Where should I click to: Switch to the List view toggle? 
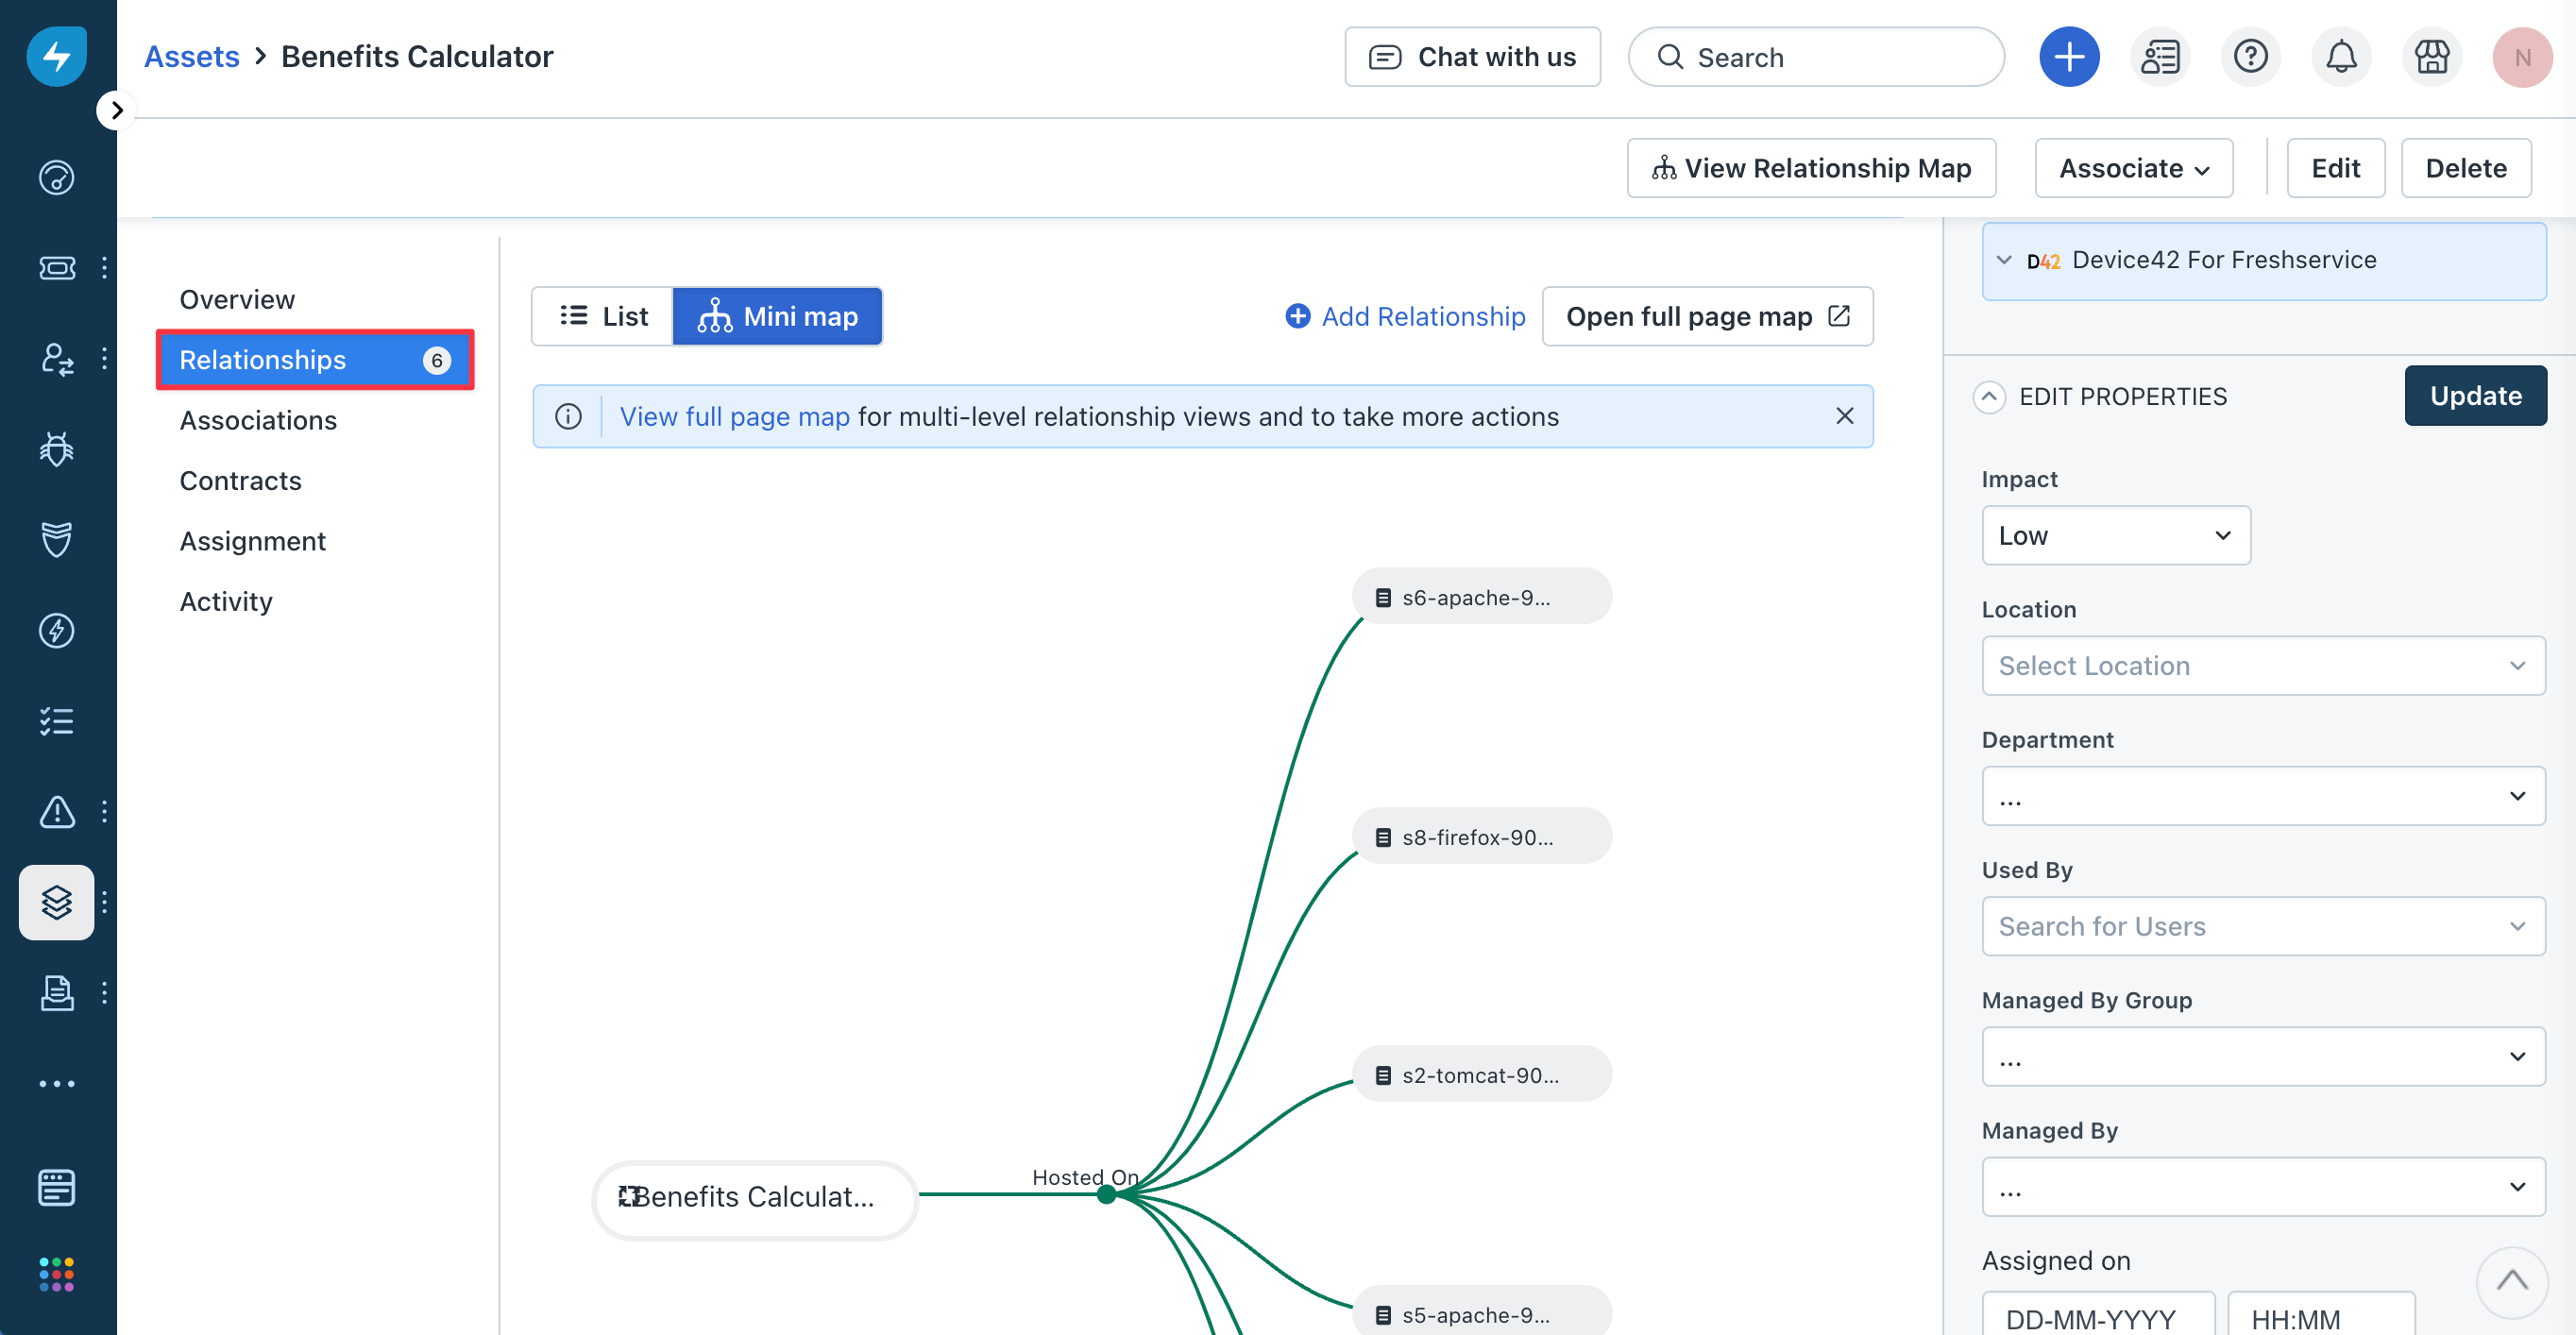pos(601,316)
